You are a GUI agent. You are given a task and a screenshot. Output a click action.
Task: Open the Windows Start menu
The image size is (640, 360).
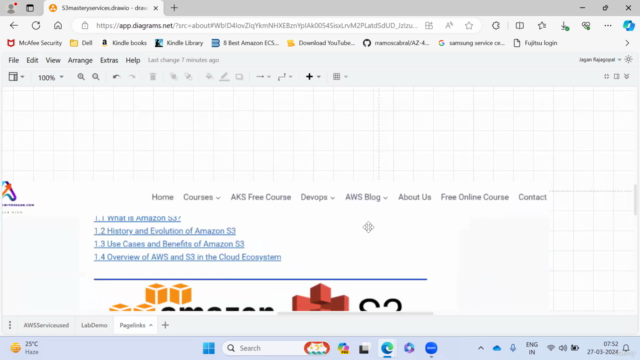pyautogui.click(x=209, y=348)
